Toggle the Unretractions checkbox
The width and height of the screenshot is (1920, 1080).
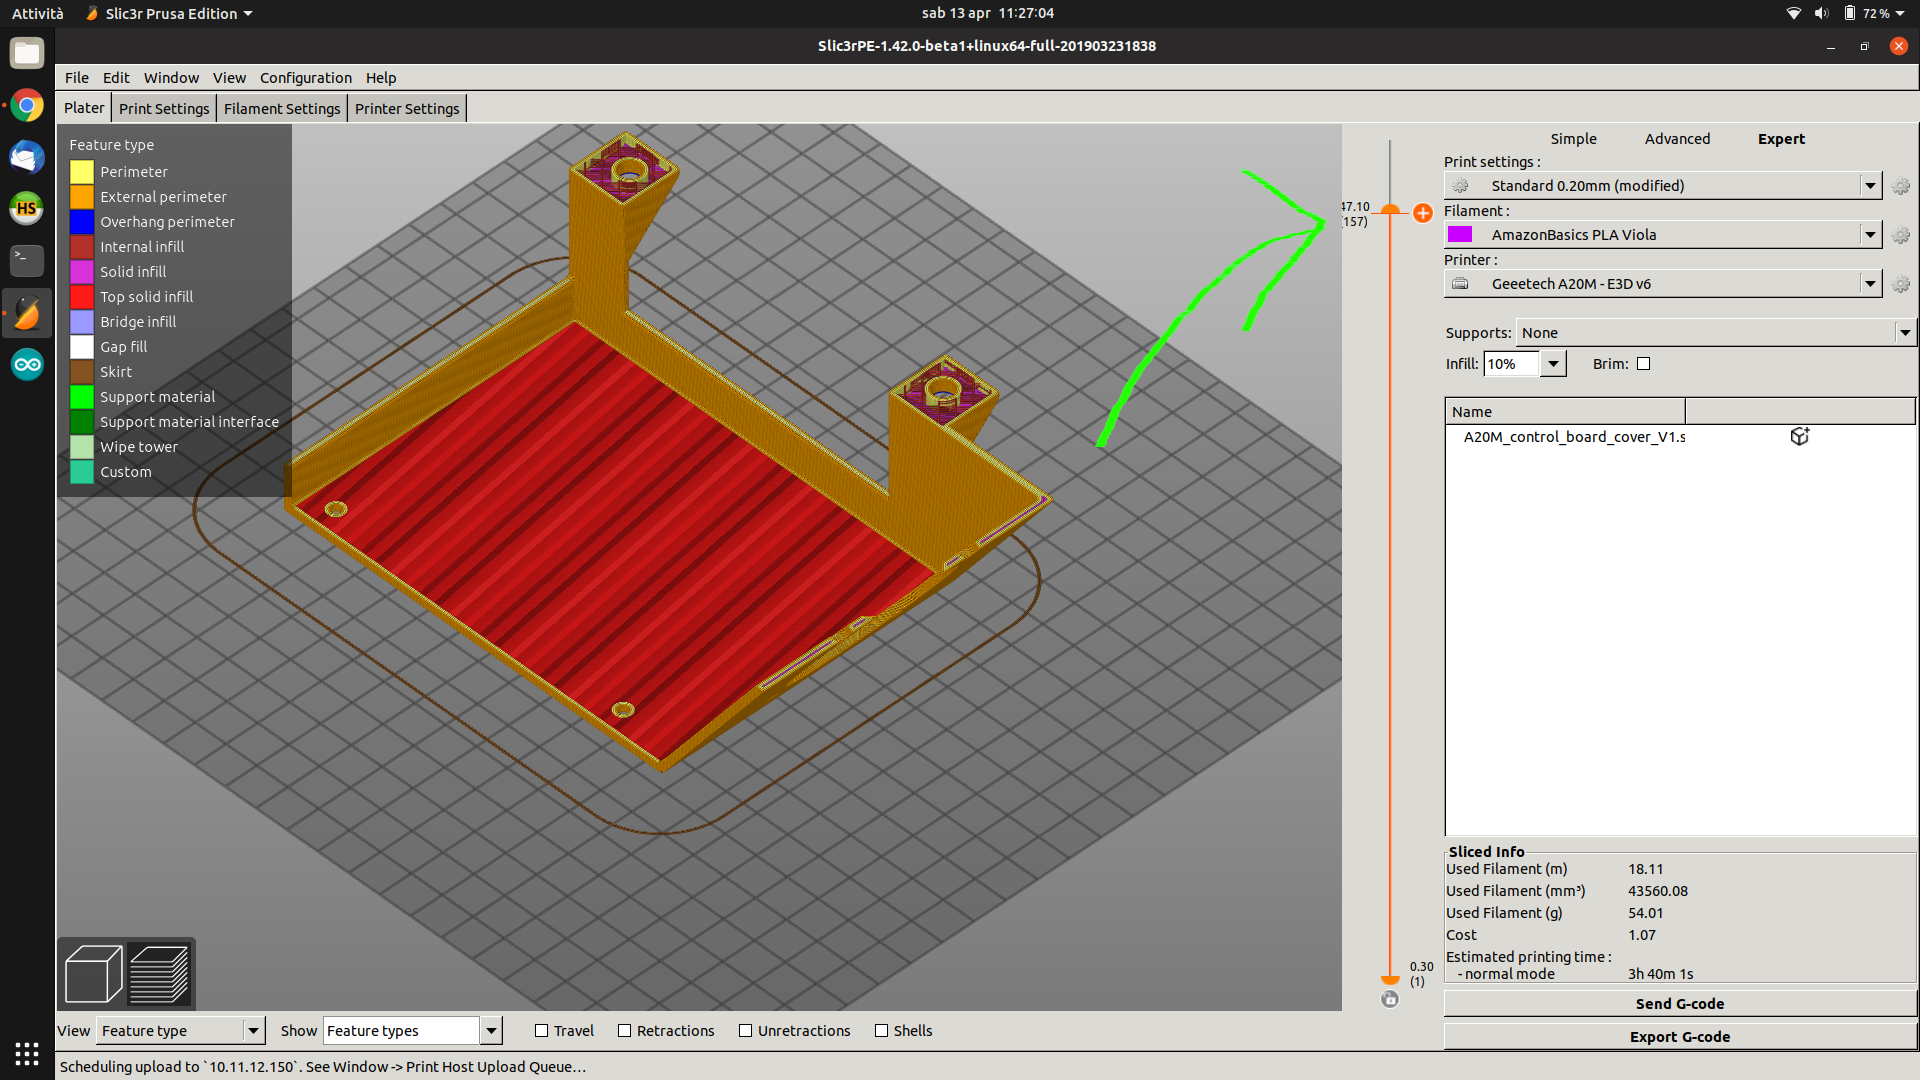point(745,1031)
